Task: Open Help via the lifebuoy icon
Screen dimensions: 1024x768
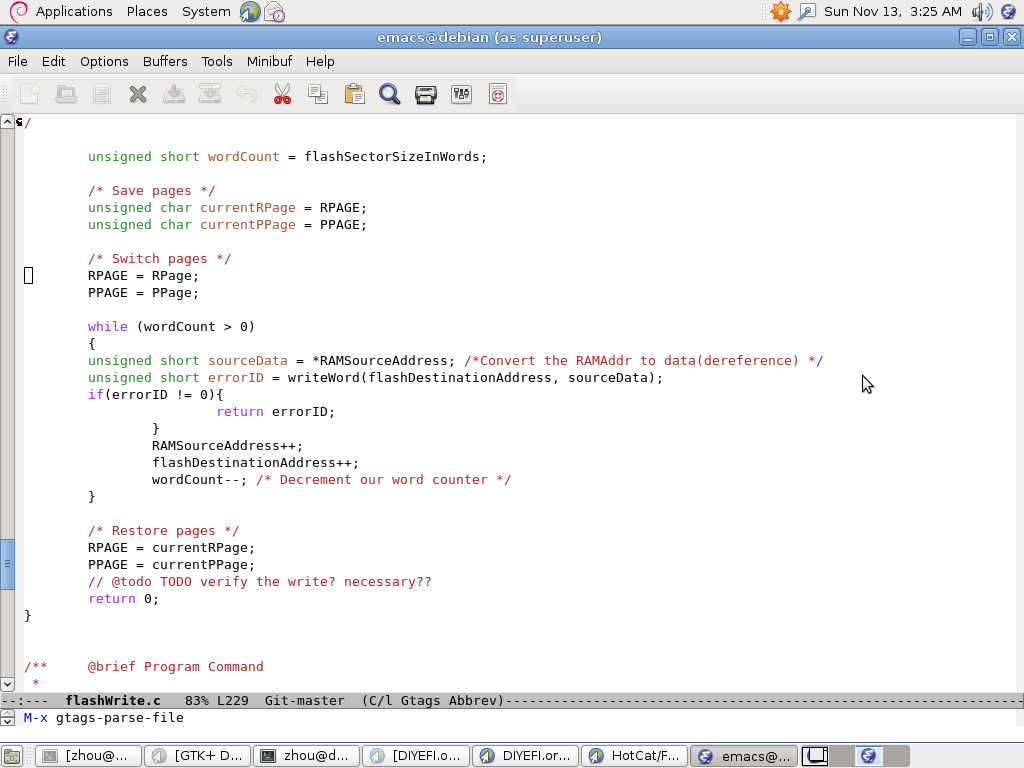Action: tap(498, 94)
